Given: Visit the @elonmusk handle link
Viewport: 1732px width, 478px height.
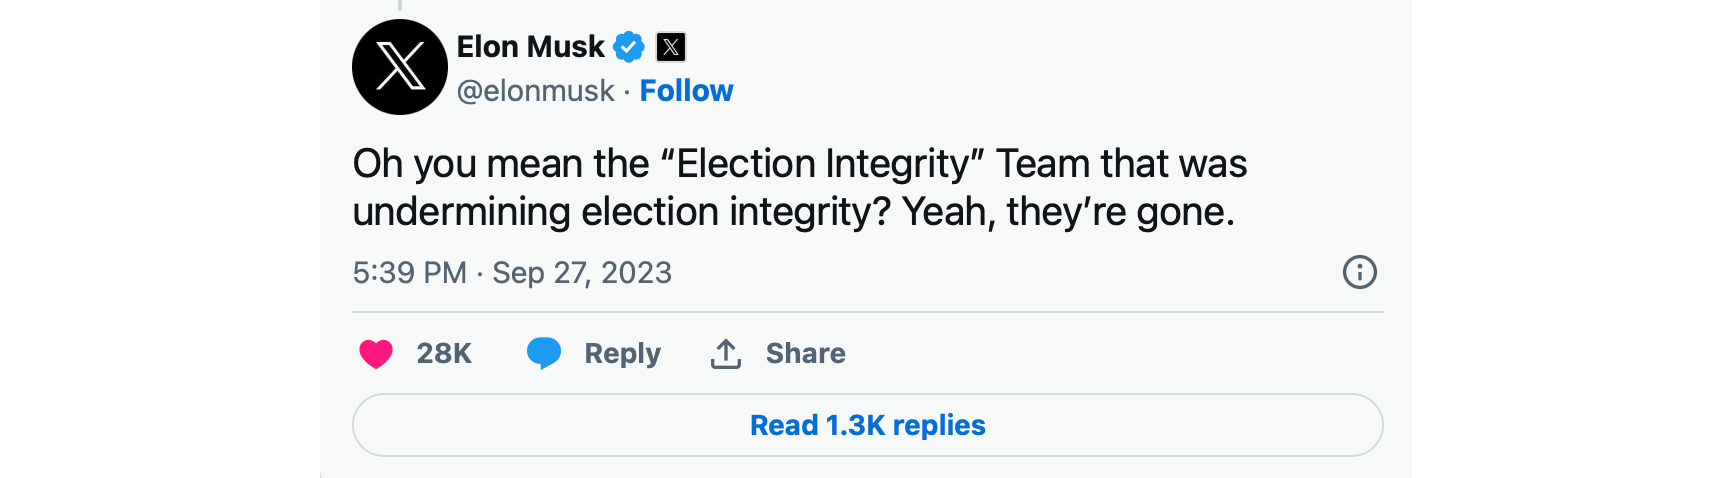Looking at the screenshot, I should point(535,91).
